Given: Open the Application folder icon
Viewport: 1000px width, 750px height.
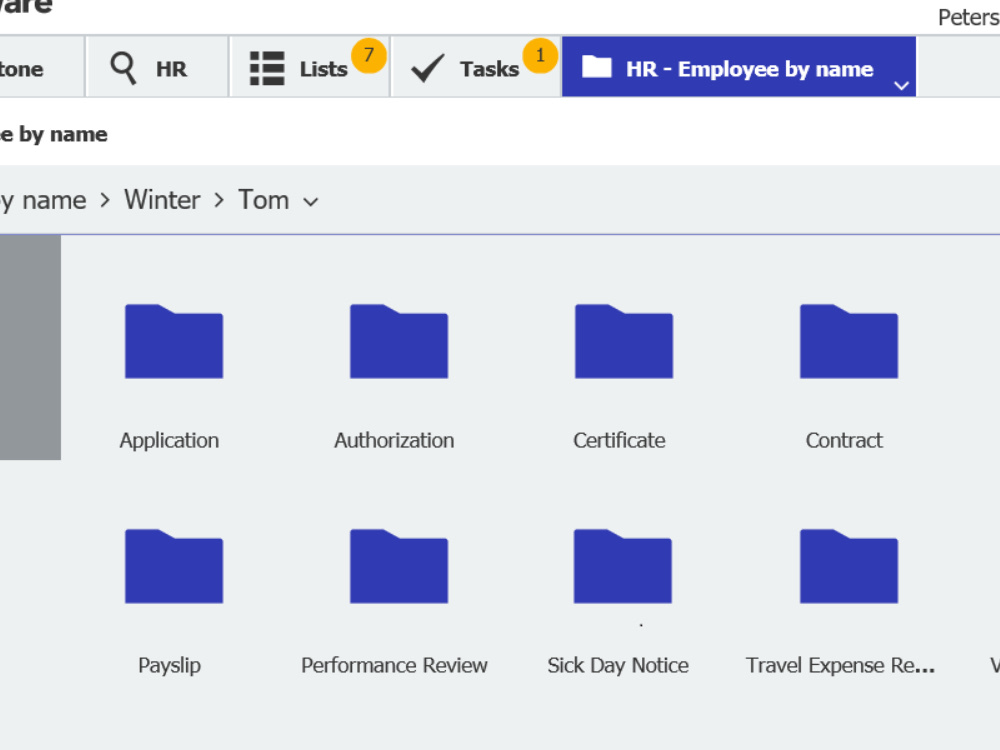Looking at the screenshot, I should 173,341.
